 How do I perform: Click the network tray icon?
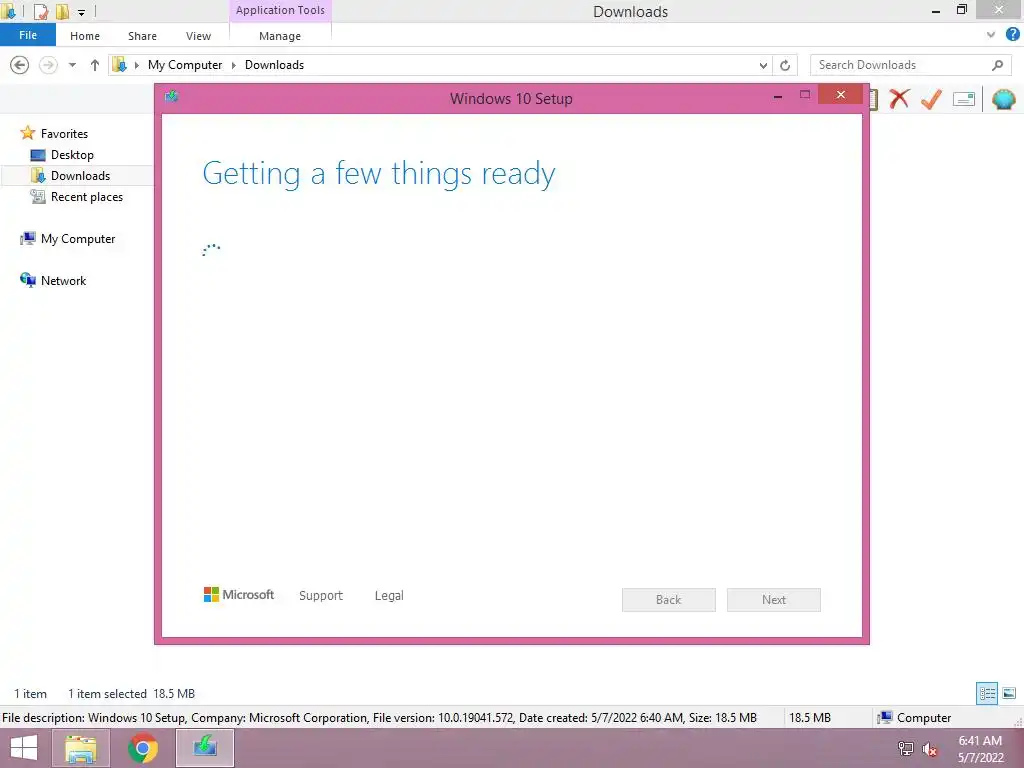point(906,749)
